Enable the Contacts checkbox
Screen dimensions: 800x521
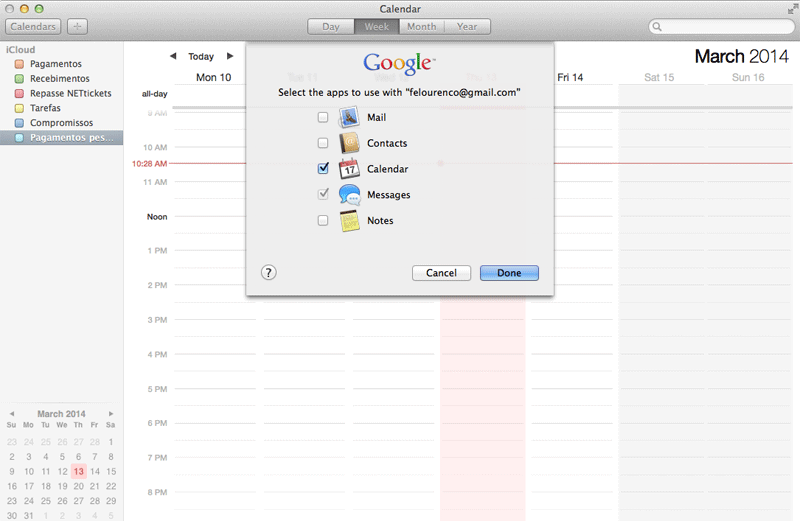[x=322, y=143]
